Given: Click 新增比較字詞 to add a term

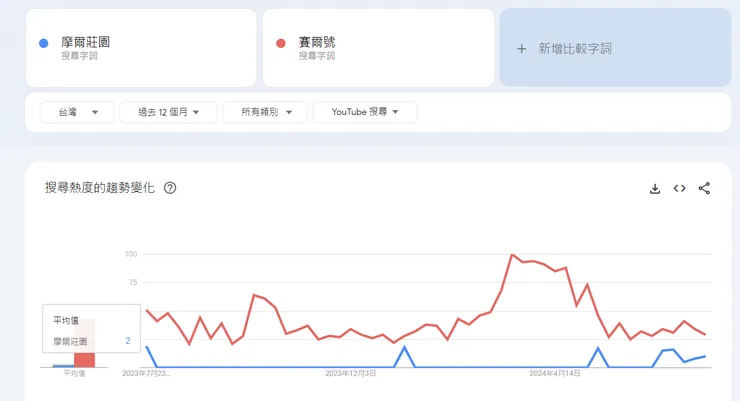Looking at the screenshot, I should click(x=575, y=48).
